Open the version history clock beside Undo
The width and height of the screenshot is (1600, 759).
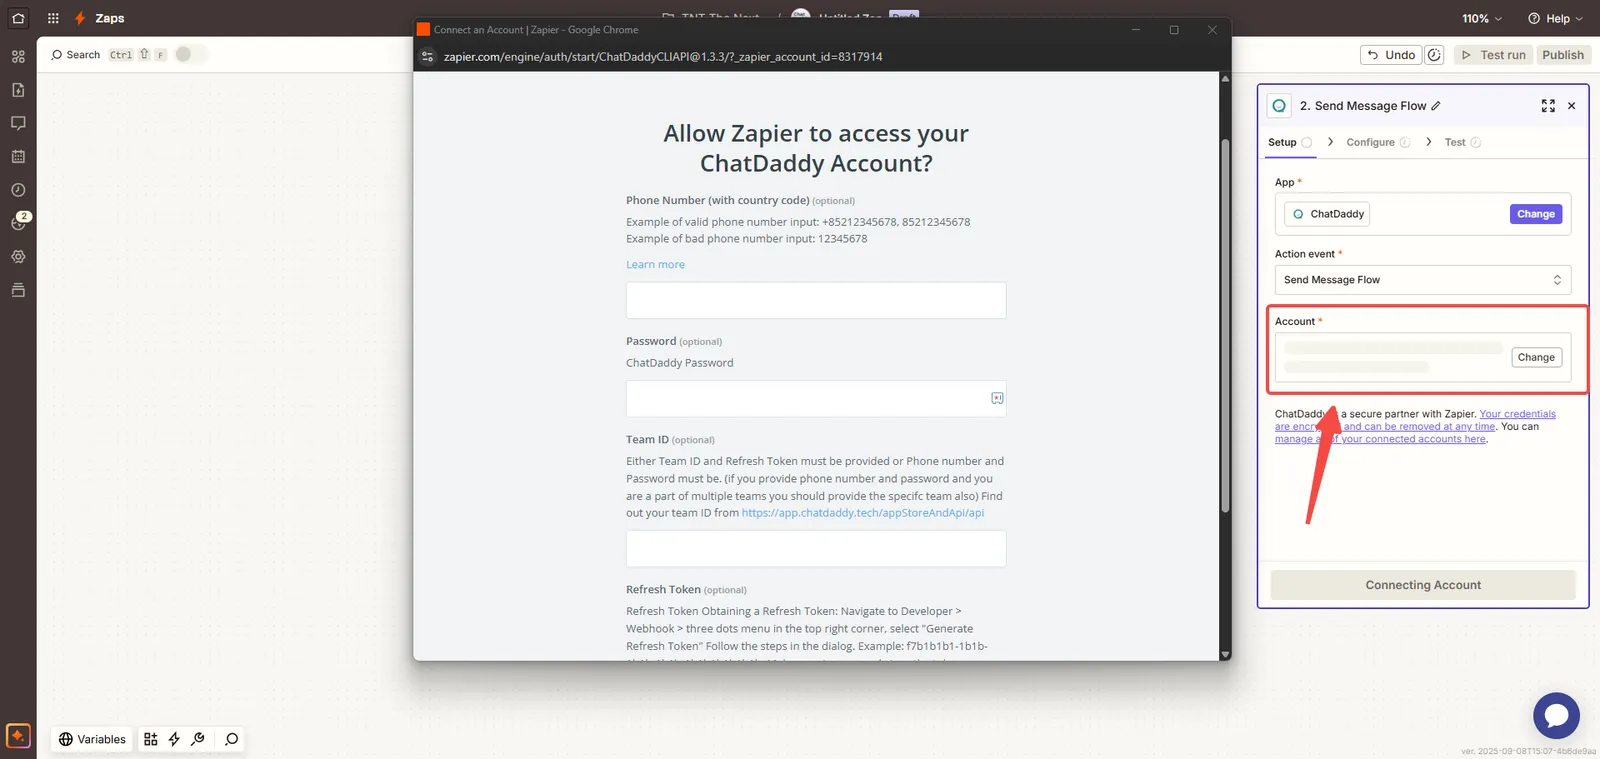1434,55
